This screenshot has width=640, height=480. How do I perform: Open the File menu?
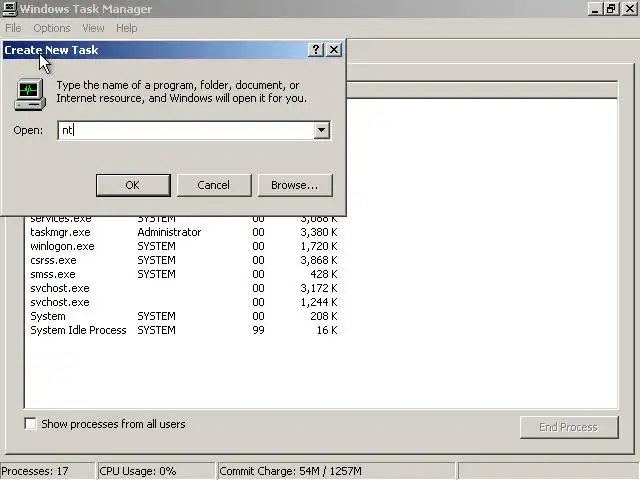click(x=13, y=28)
